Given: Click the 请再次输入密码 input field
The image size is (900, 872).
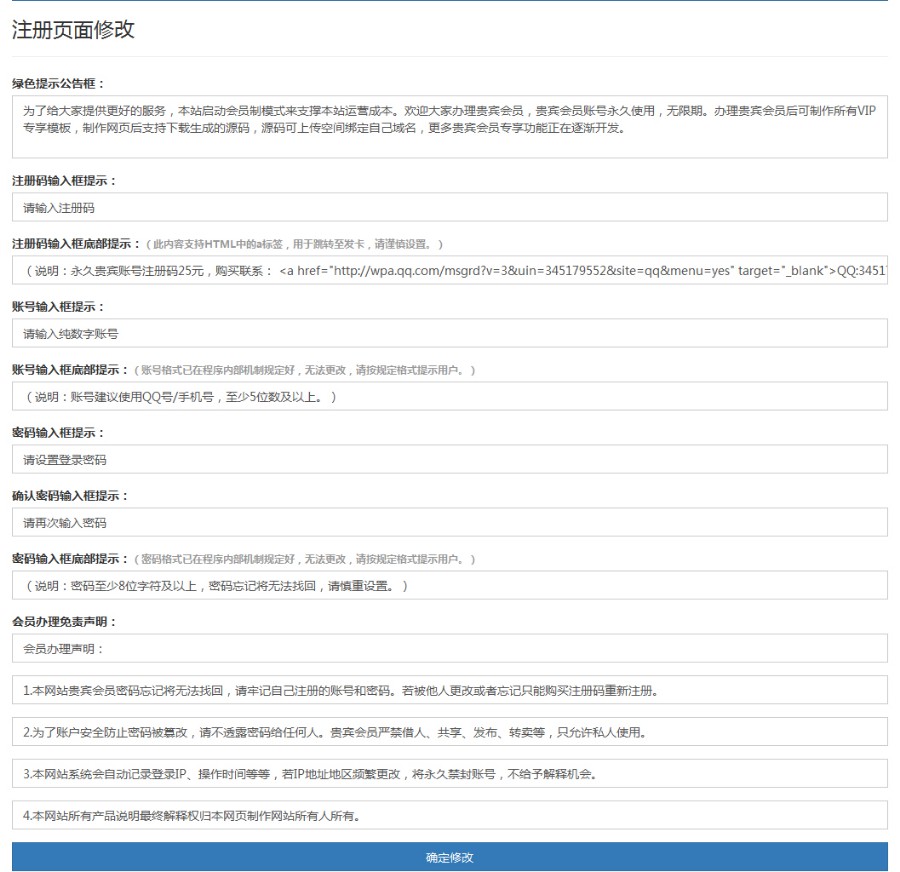Looking at the screenshot, I should coord(449,522).
